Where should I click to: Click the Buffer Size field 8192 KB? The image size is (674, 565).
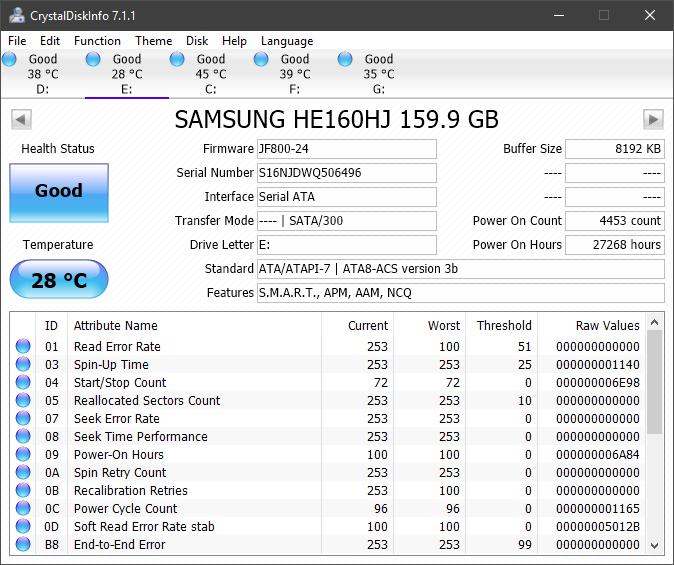click(615, 149)
